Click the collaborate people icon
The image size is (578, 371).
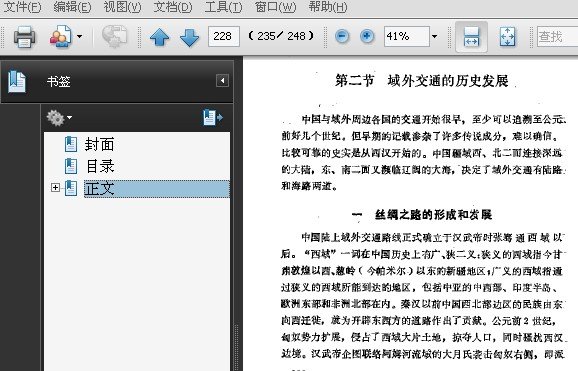61,37
